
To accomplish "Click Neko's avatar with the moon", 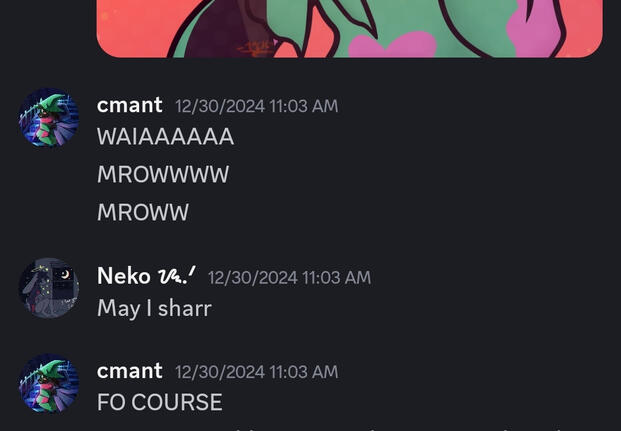I will pyautogui.click(x=49, y=288).
